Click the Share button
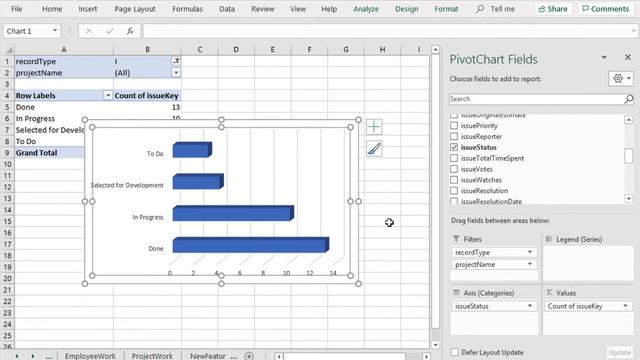The height and width of the screenshot is (360, 640). (x=553, y=9)
